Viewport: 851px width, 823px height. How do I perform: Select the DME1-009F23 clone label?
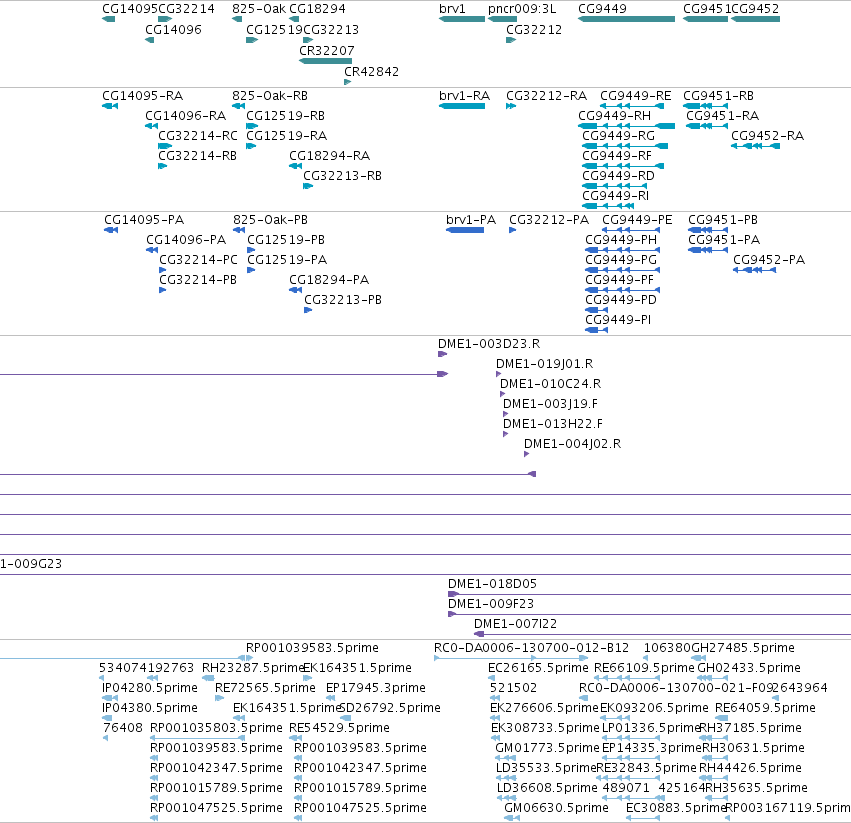click(491, 604)
